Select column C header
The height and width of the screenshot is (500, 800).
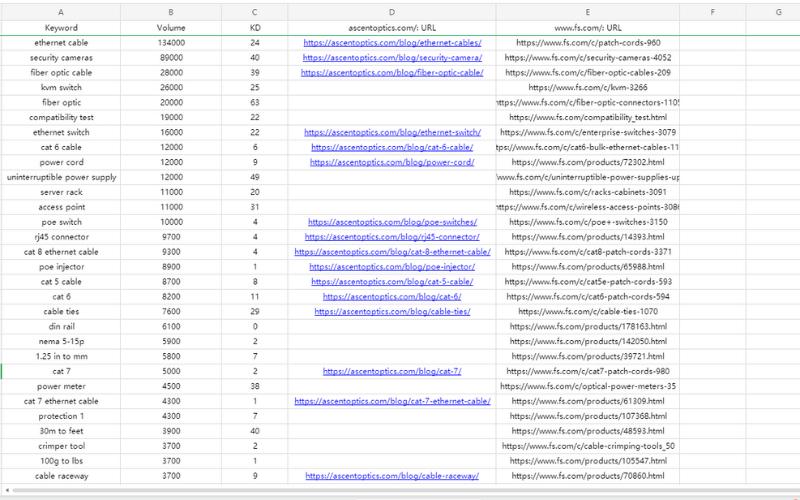click(255, 12)
